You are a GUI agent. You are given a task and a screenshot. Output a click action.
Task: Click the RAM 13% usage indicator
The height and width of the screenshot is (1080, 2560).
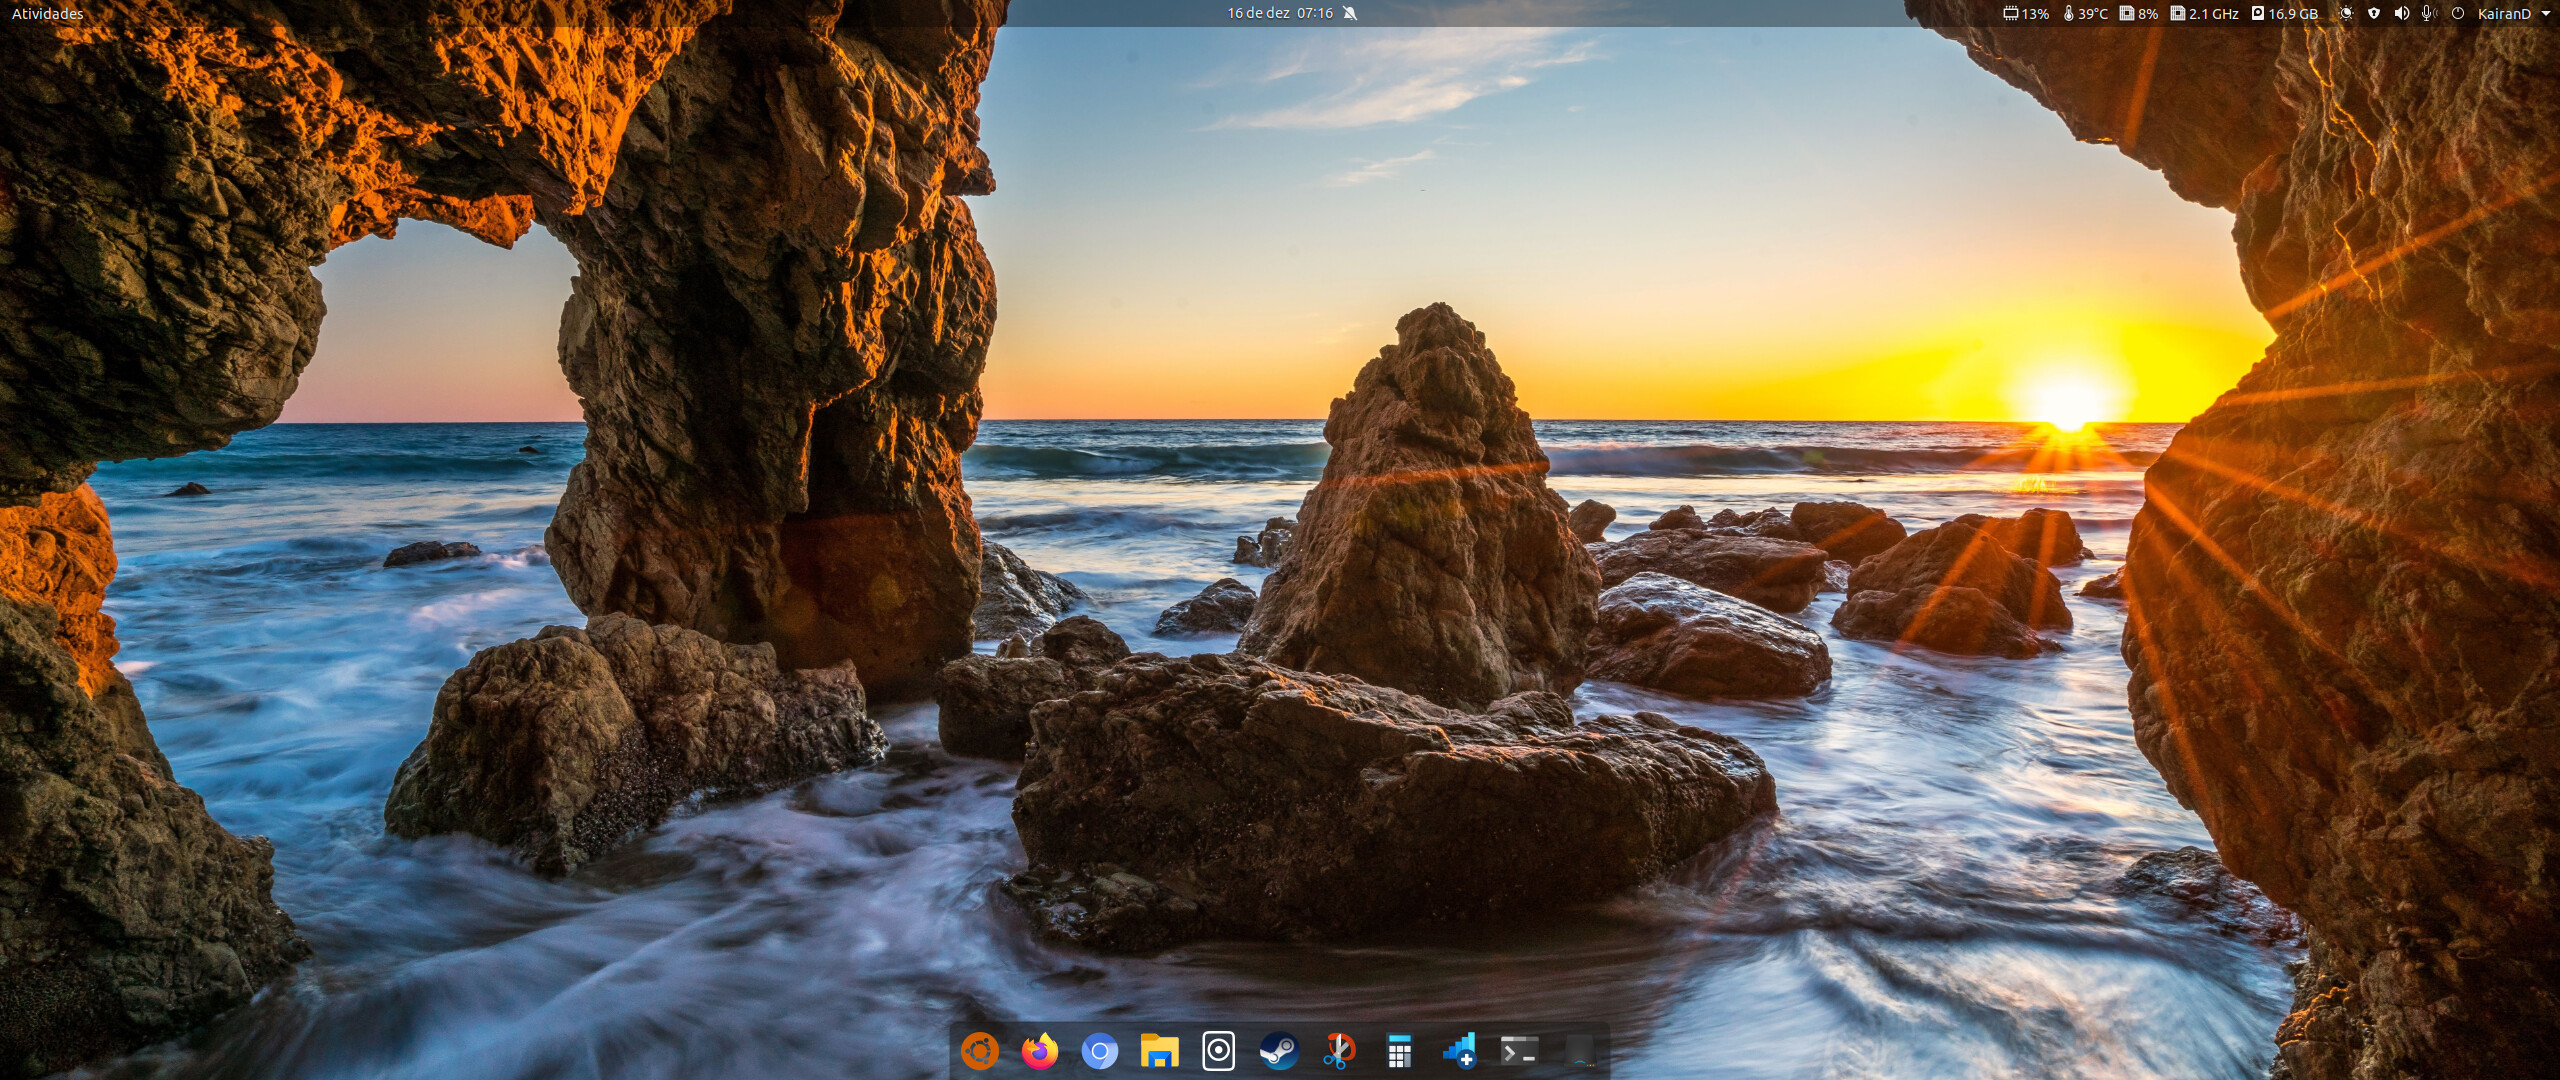pos(2026,14)
